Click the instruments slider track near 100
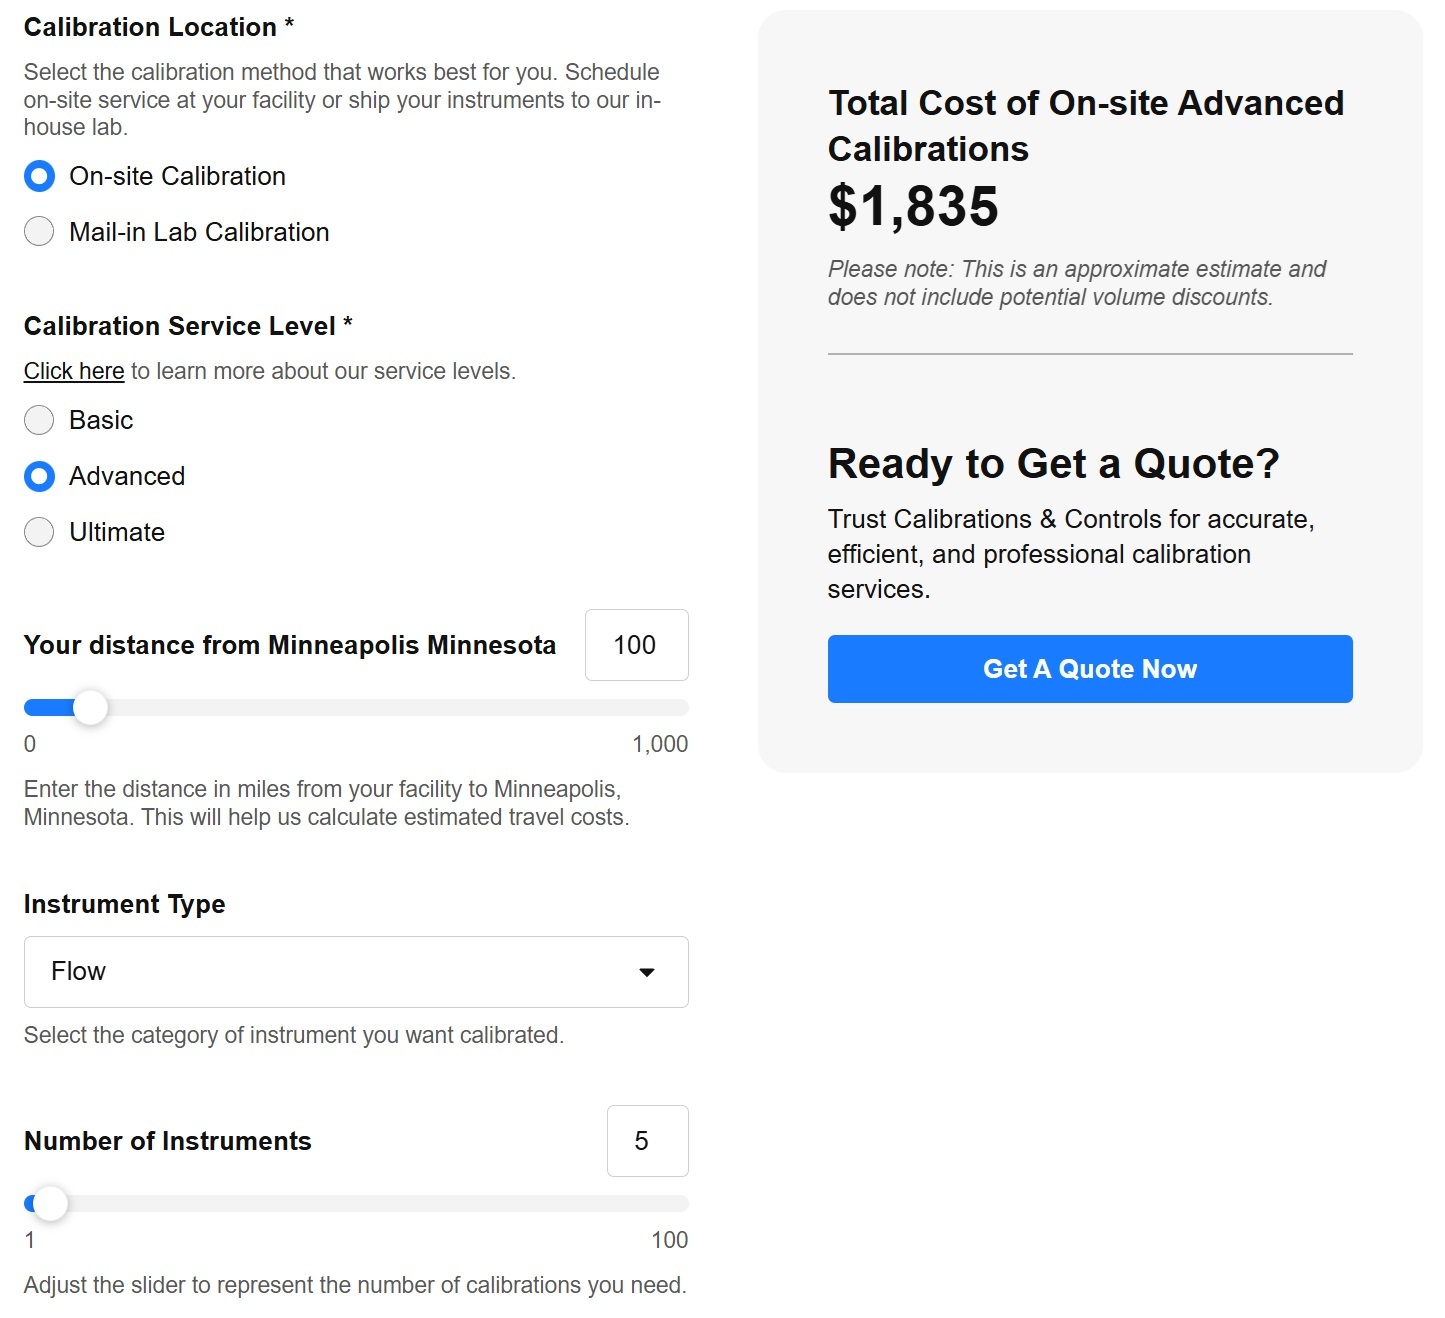Screen dimensions: 1445x1318 (670, 1204)
